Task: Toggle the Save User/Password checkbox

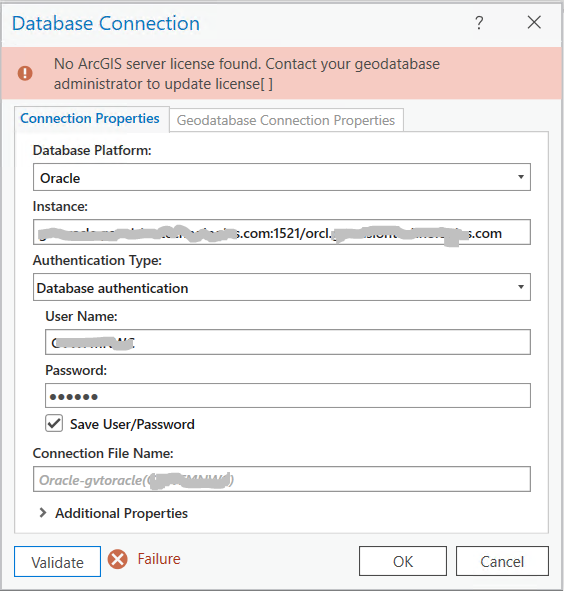Action: click(54, 424)
